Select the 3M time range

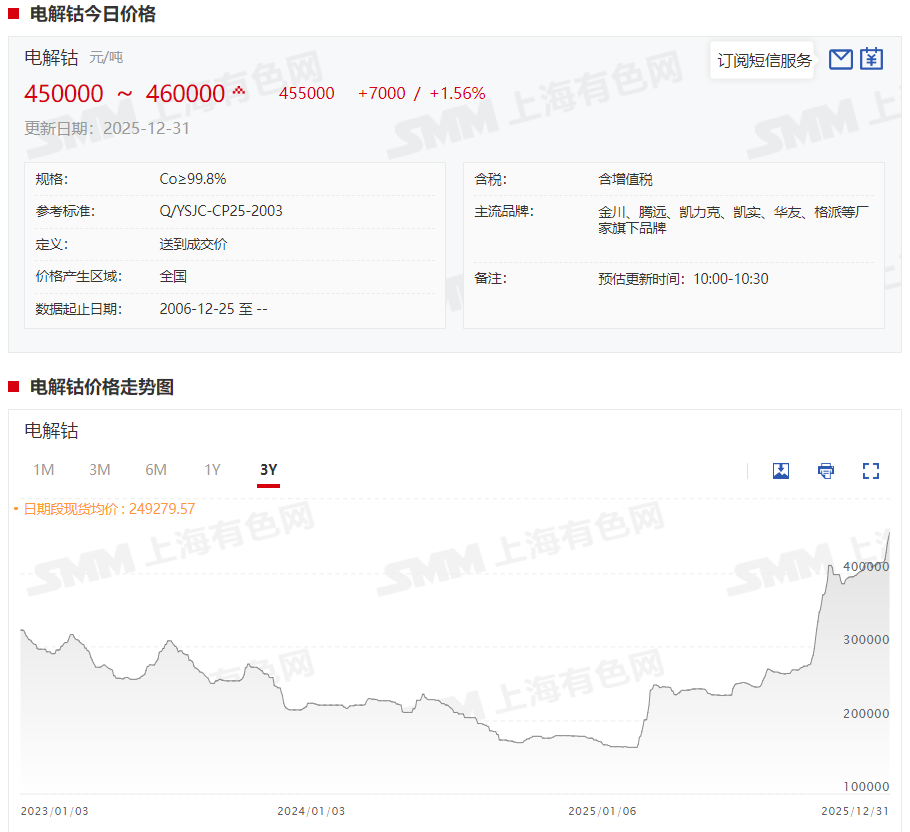[x=99, y=470]
